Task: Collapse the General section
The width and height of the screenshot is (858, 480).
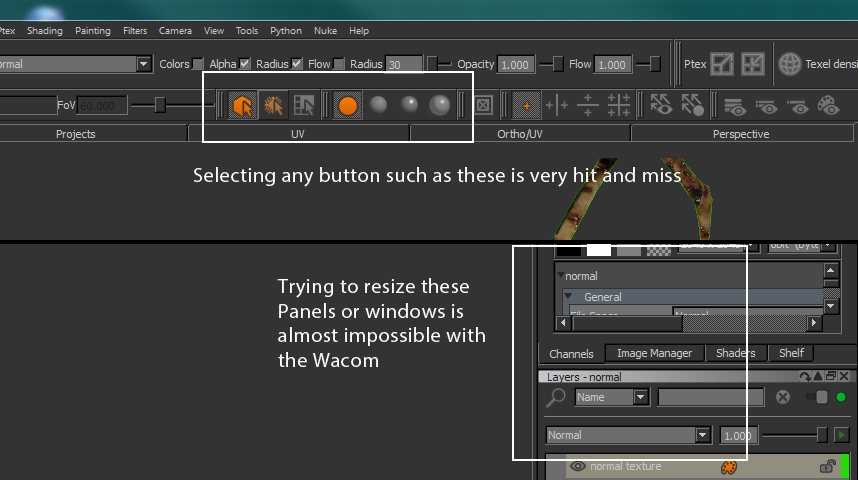Action: point(568,296)
